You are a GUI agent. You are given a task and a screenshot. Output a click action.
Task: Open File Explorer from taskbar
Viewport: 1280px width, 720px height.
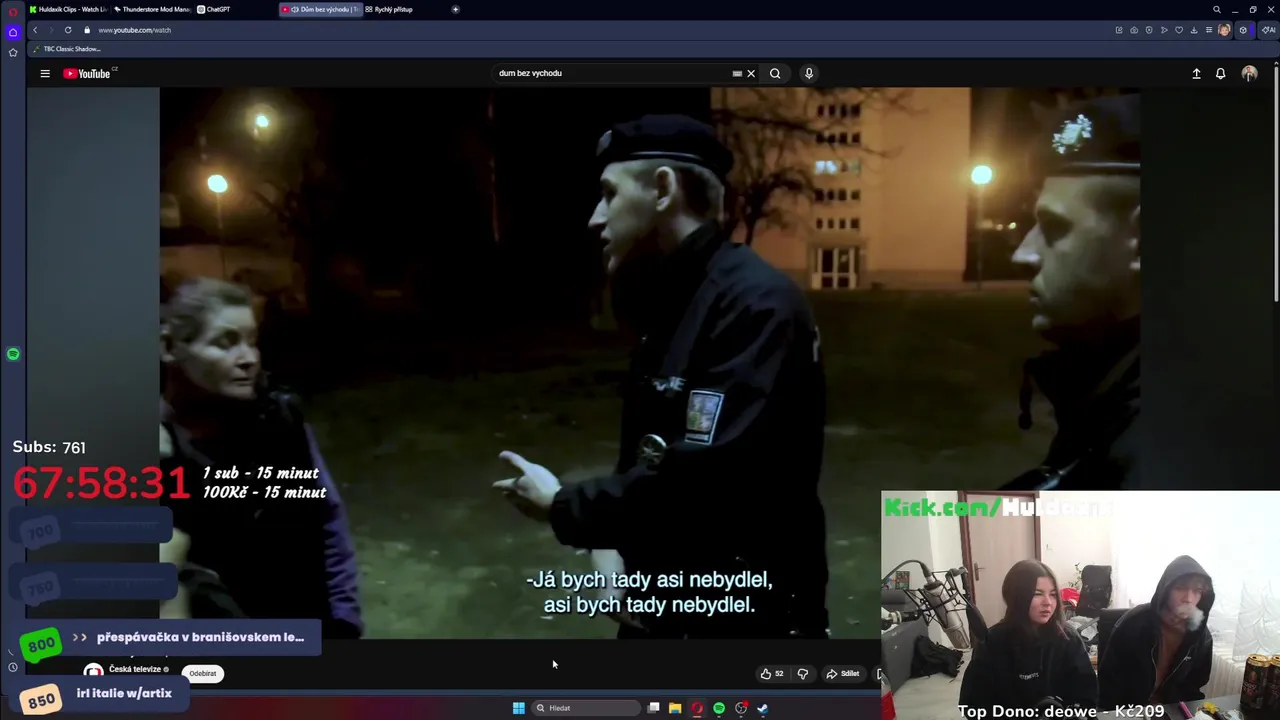point(675,708)
